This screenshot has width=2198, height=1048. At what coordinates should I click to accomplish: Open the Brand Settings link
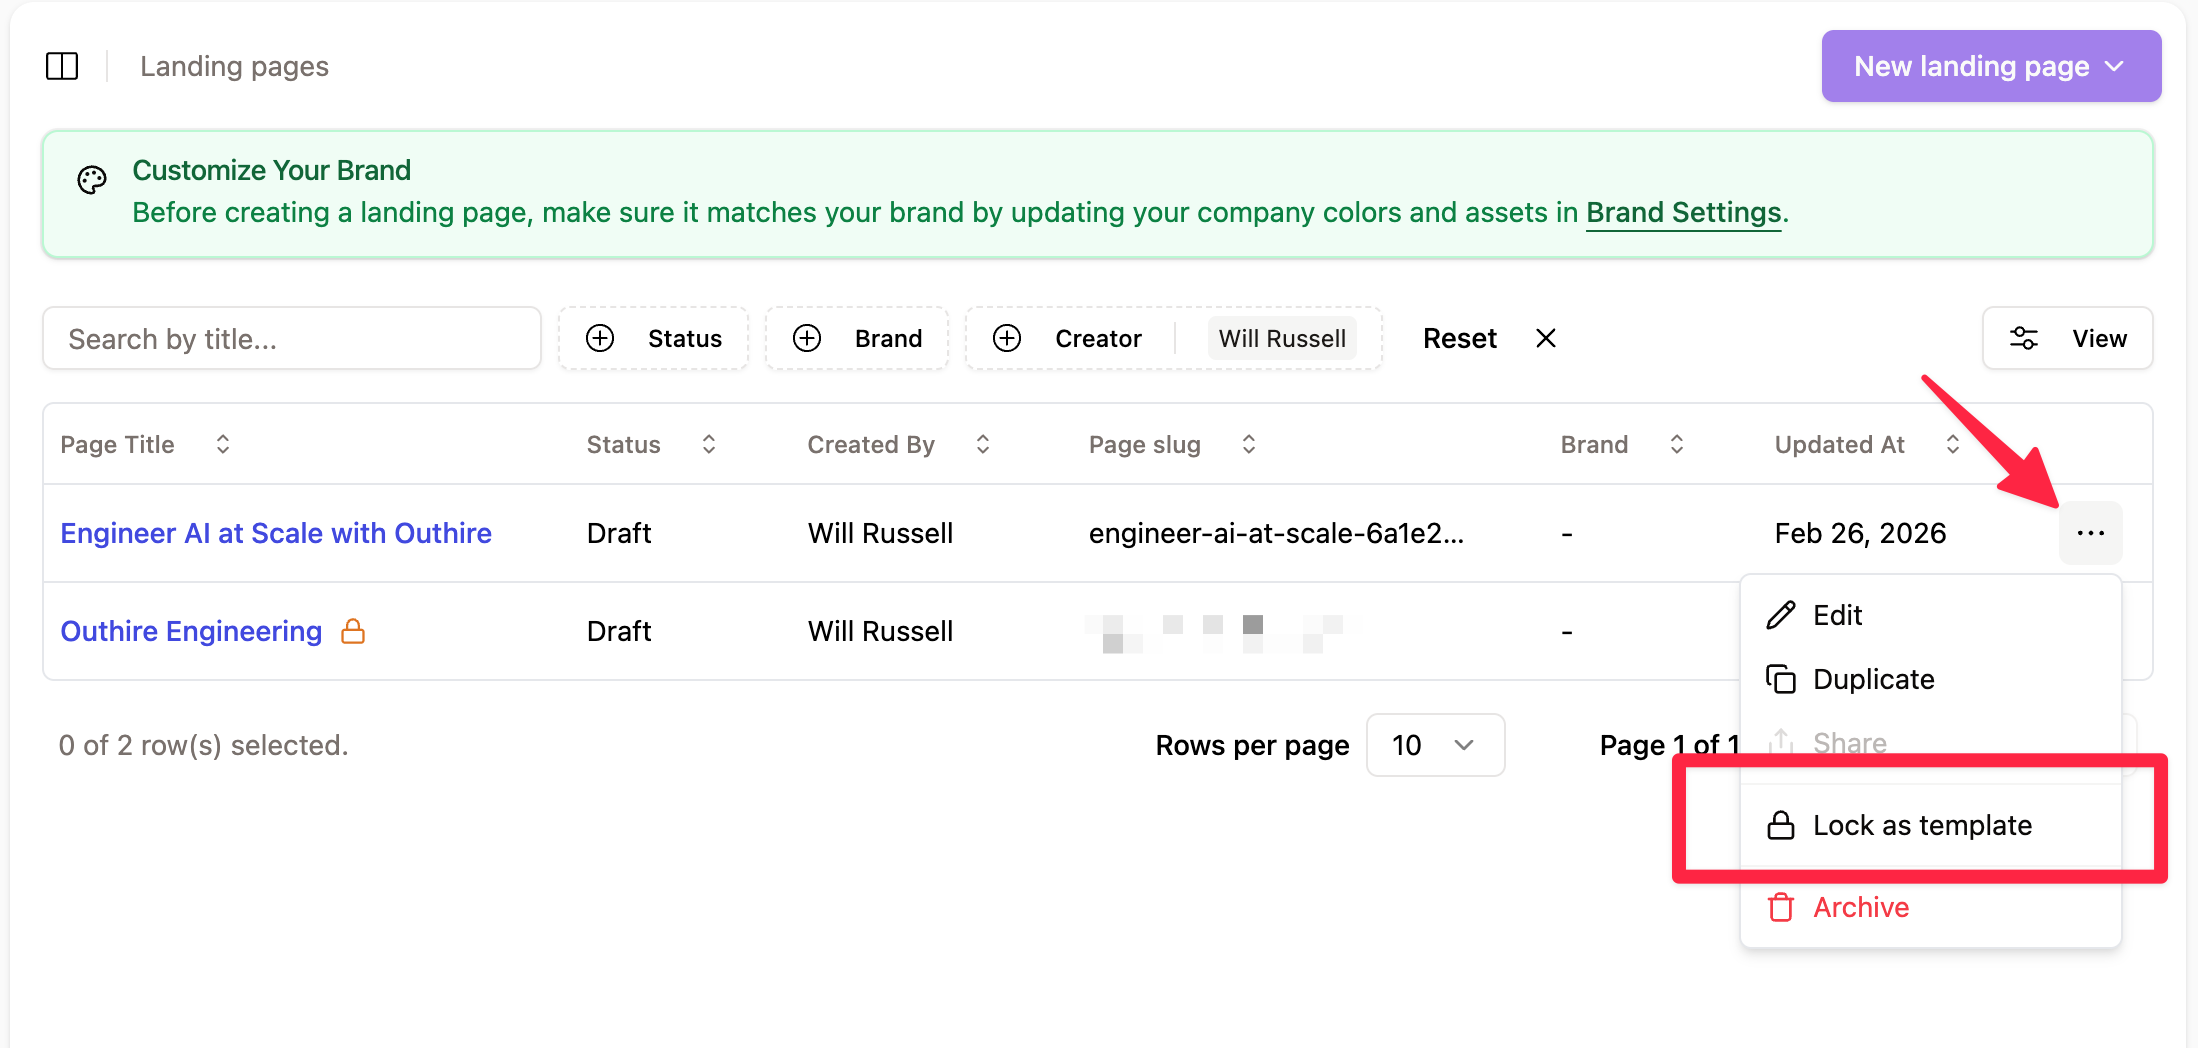point(1684,213)
